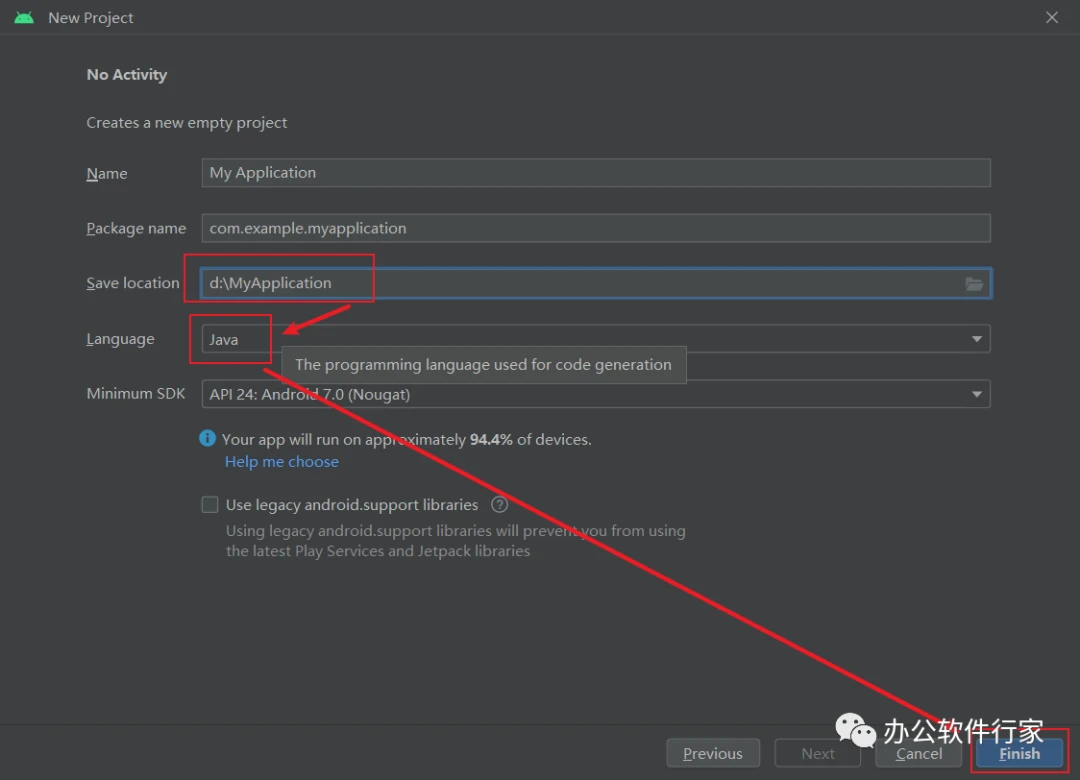Enable Use legacy android.support libraries checkbox

coord(210,505)
